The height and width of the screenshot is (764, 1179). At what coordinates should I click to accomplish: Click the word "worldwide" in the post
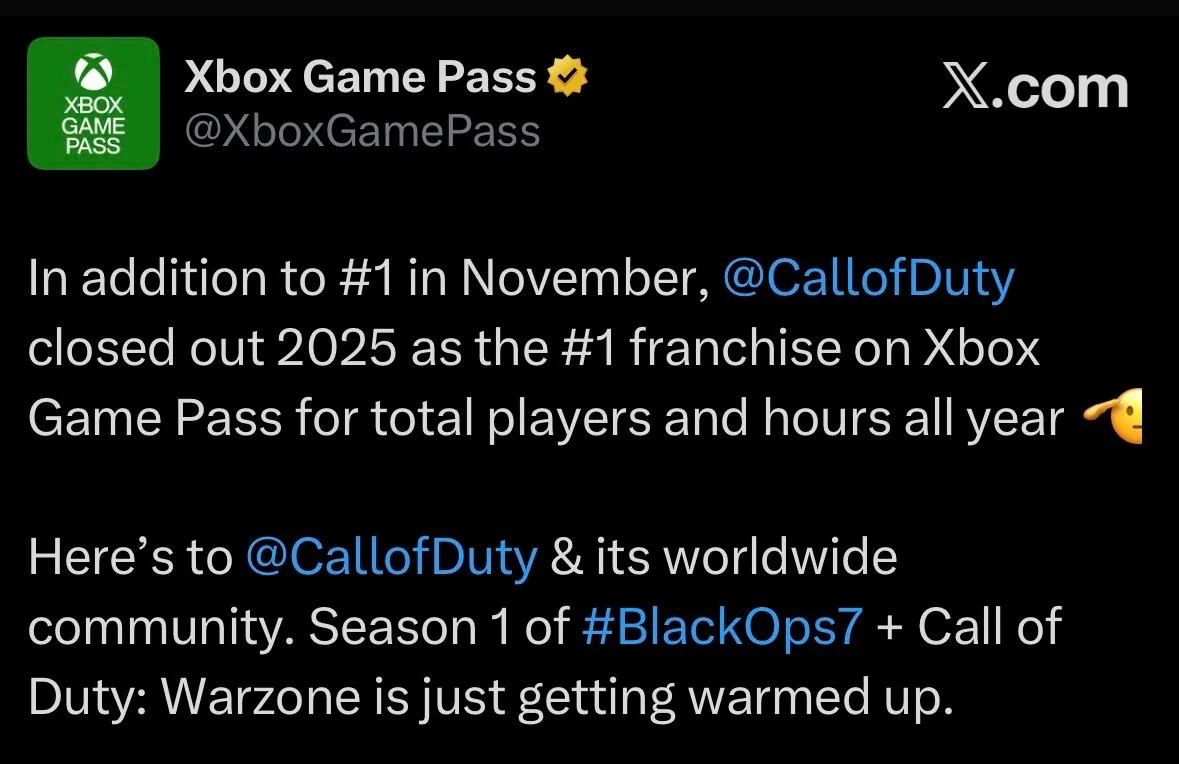[x=780, y=557]
